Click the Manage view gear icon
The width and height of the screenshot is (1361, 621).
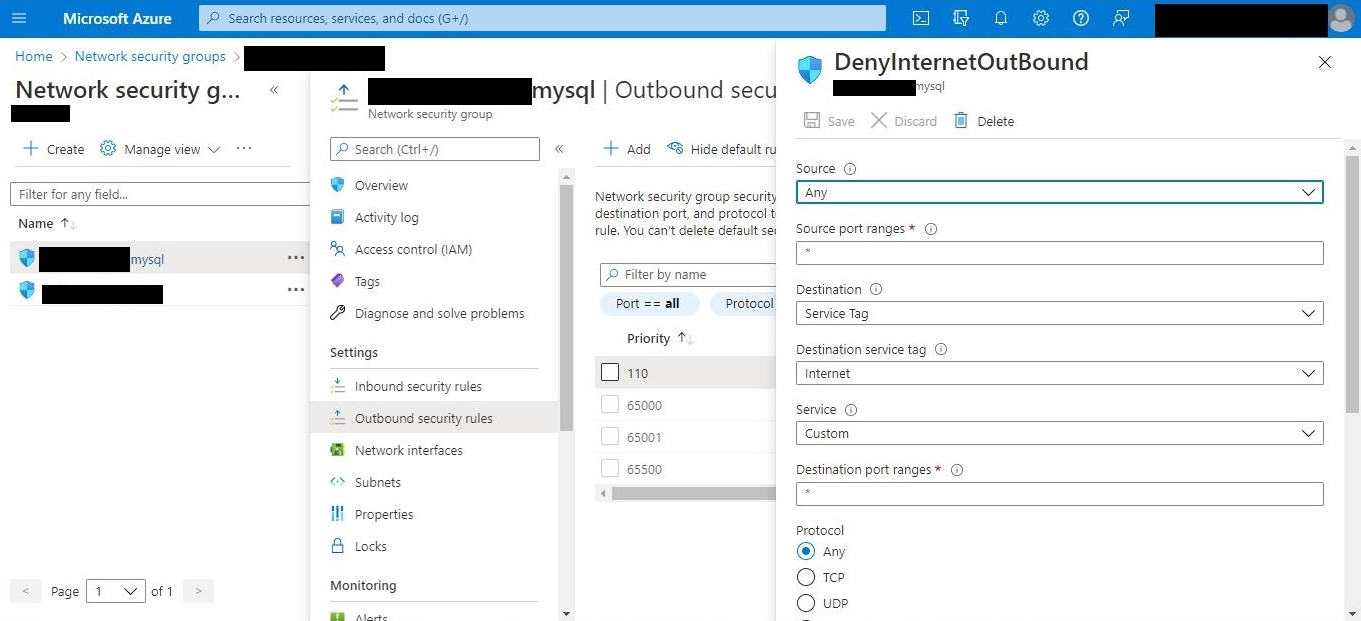(108, 149)
